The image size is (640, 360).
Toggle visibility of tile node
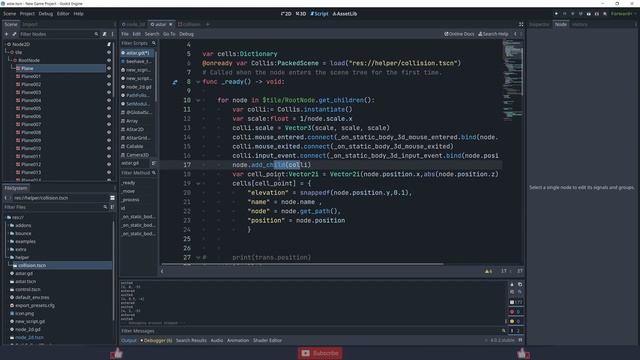coord(109,52)
